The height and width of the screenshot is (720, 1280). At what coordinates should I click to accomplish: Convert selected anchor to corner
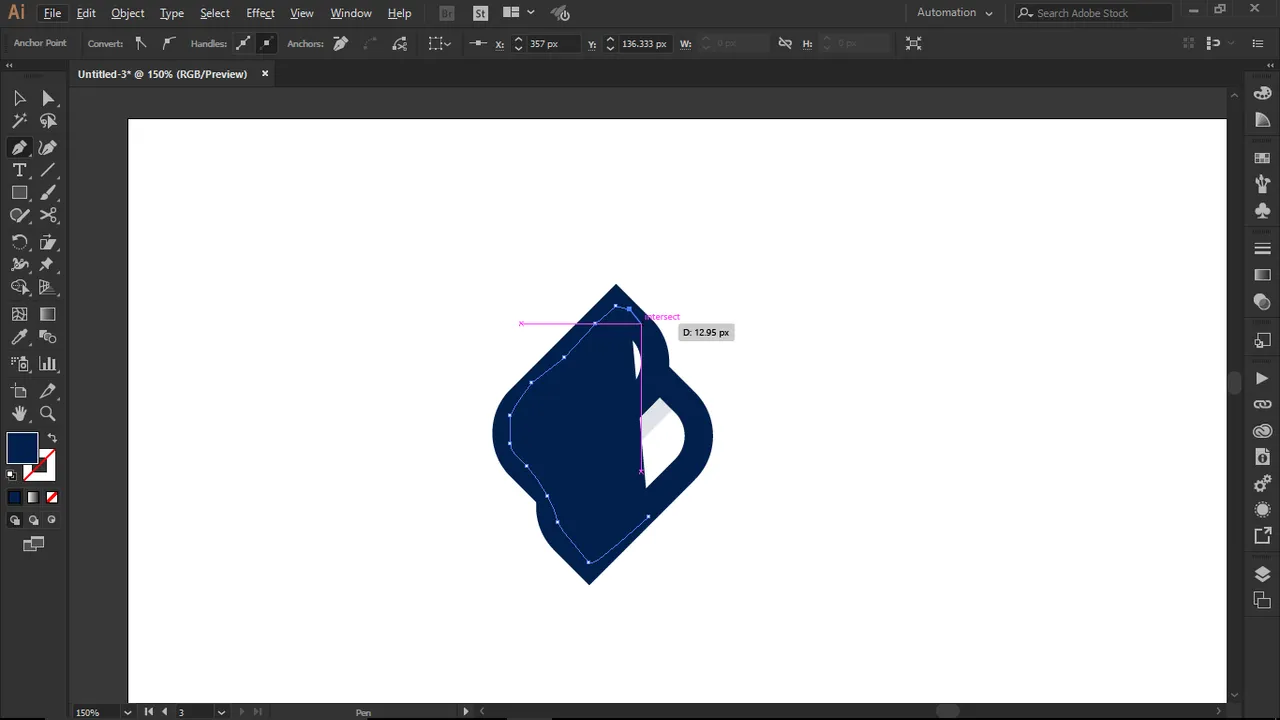coord(141,43)
